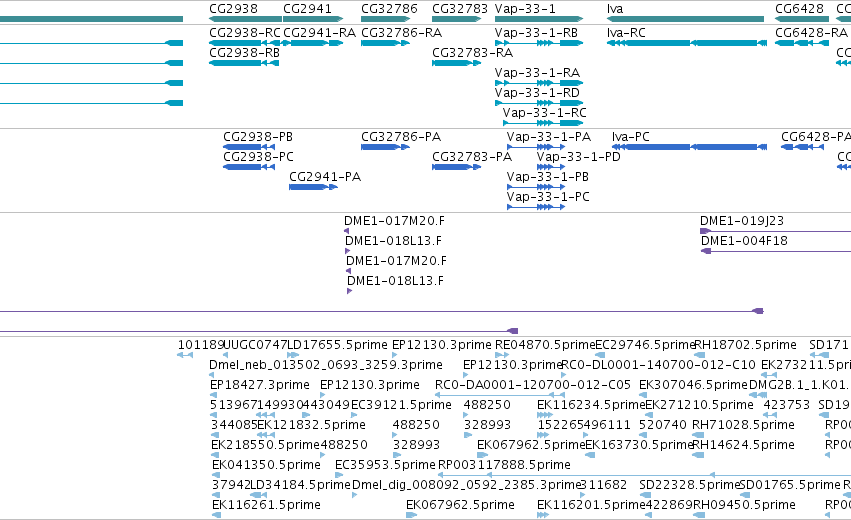The height and width of the screenshot is (520, 851).
Task: Select EST EP18427.3prime
Action: (260, 385)
